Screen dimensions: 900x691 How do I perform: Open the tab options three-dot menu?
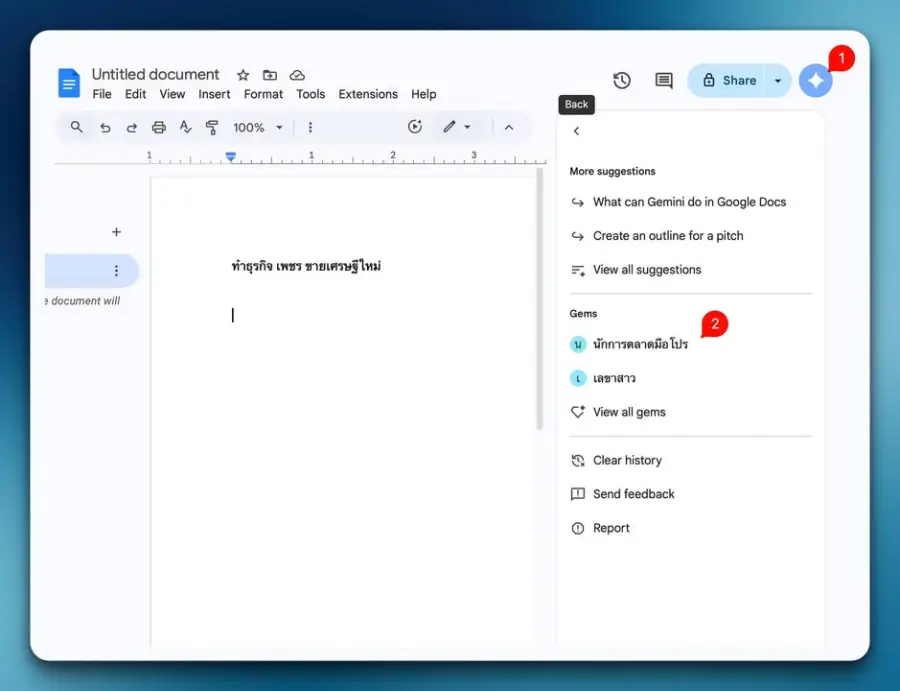pyautogui.click(x=117, y=271)
